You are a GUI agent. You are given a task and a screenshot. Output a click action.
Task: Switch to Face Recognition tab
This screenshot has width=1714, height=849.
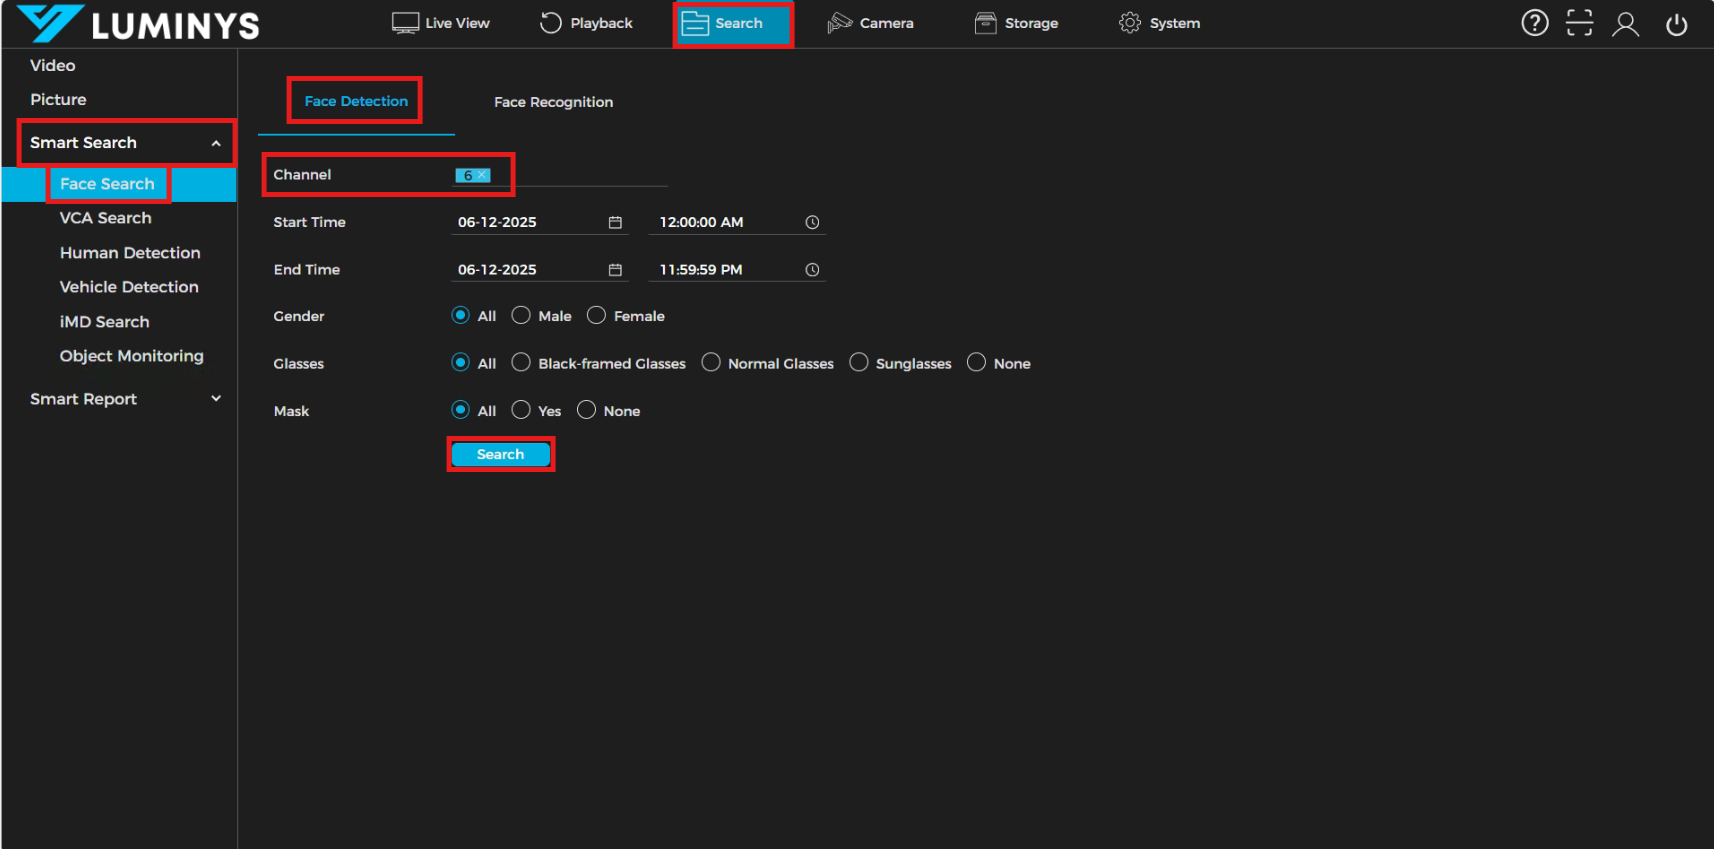click(x=553, y=102)
